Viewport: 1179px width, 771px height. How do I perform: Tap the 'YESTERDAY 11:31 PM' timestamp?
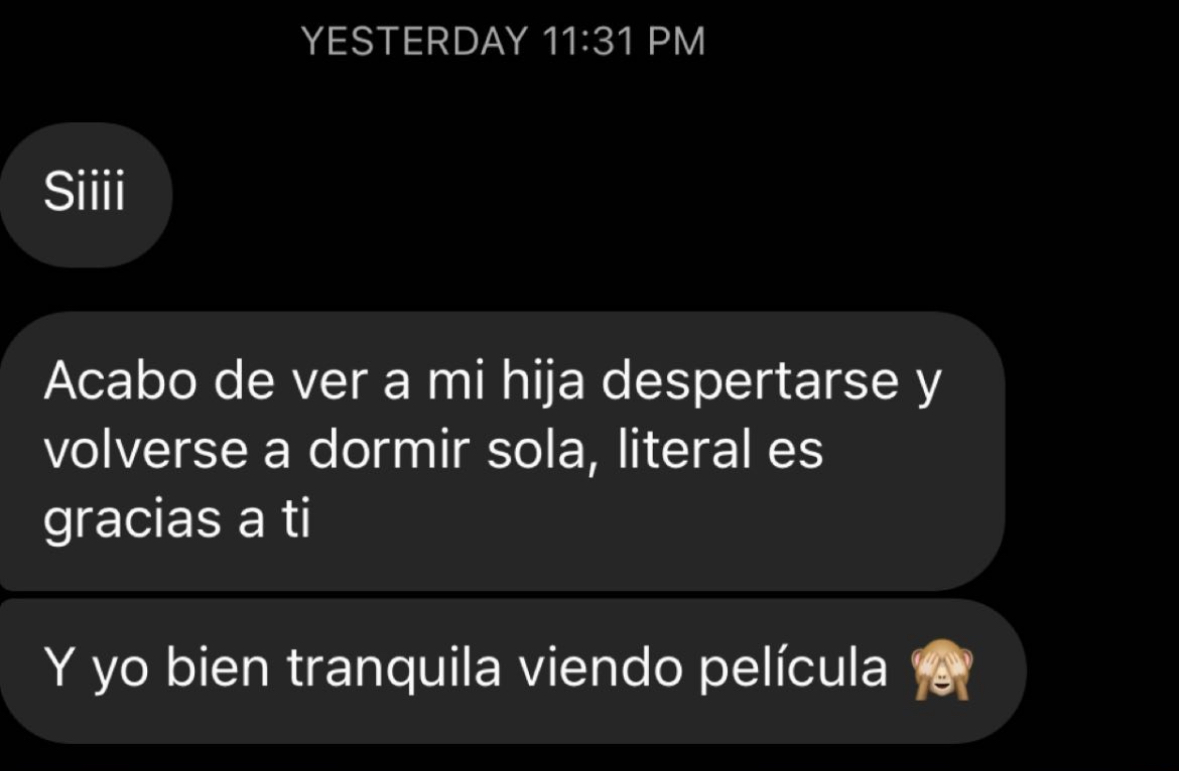pyautogui.click(x=502, y=41)
